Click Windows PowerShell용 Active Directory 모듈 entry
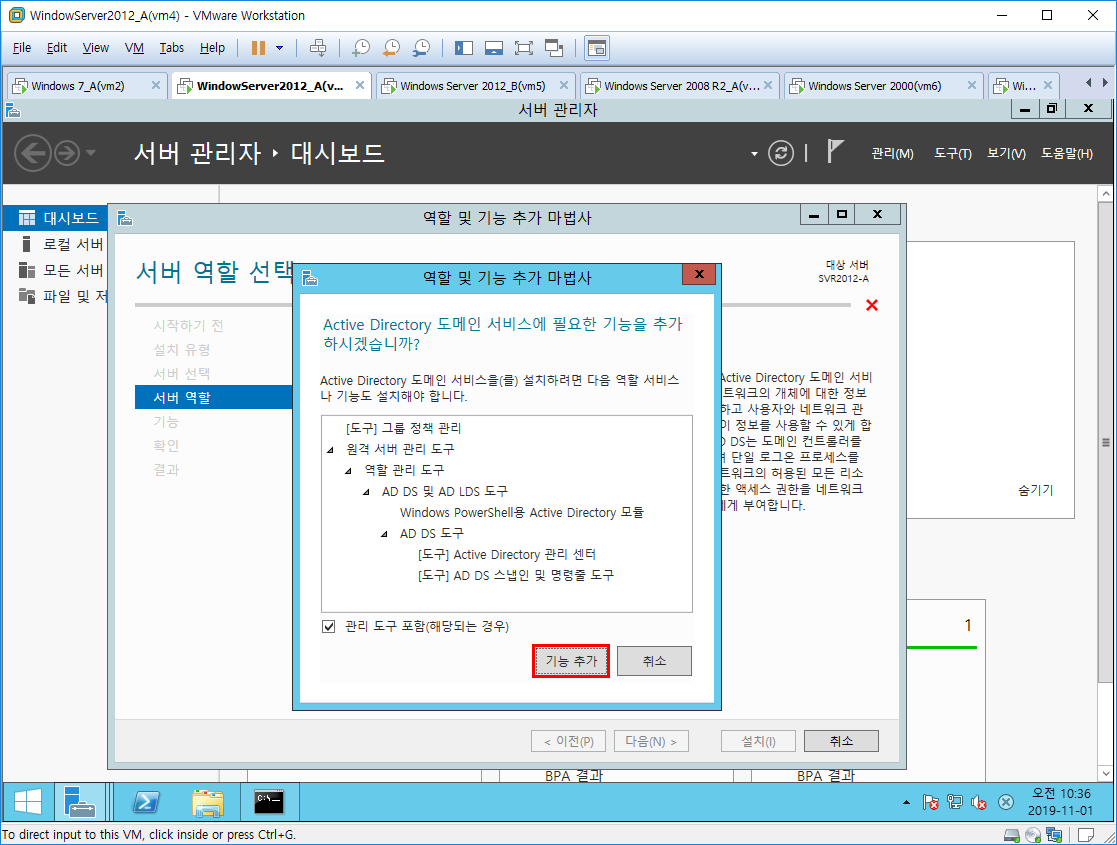This screenshot has height=845, width=1117. [521, 512]
